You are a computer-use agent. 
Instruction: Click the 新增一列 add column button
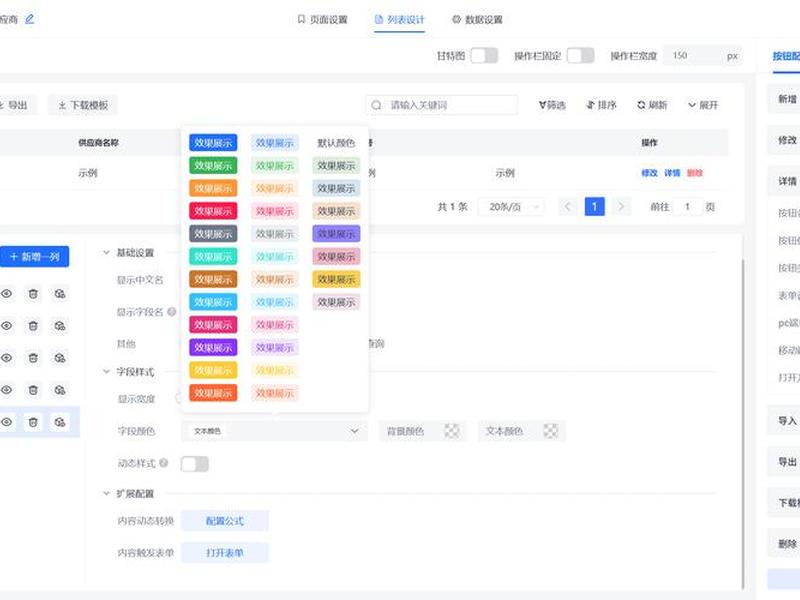(x=35, y=257)
